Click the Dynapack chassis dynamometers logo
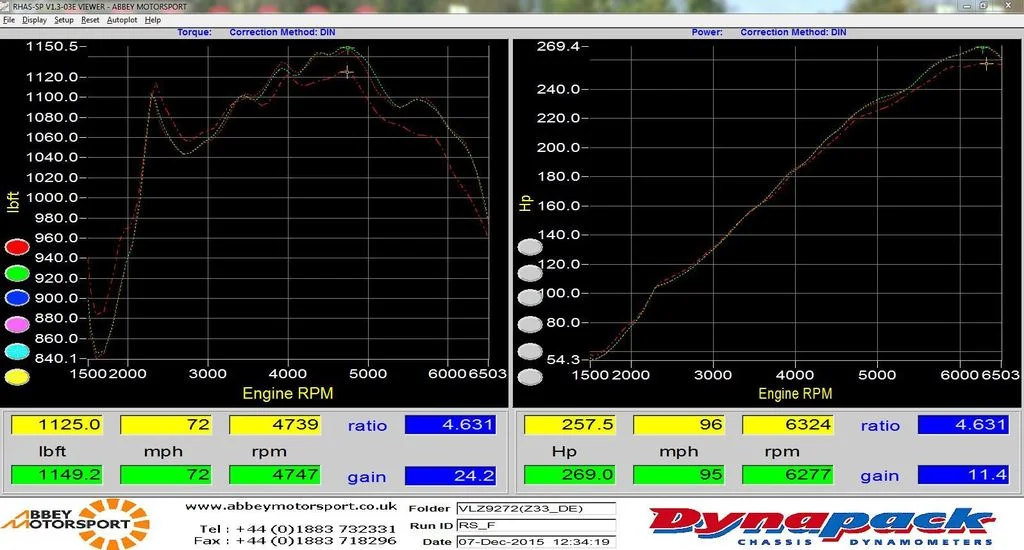The image size is (1024, 550). point(822,526)
